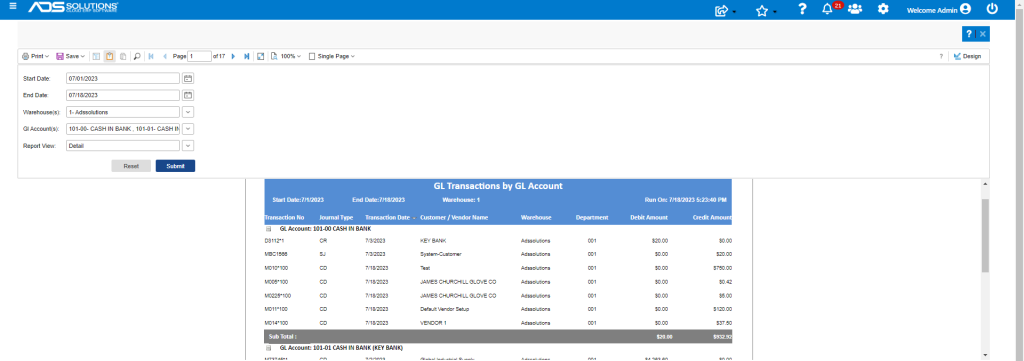Click the $750.00 credit amount
Image resolution: width=1024 pixels, height=361 pixels.
pos(722,268)
